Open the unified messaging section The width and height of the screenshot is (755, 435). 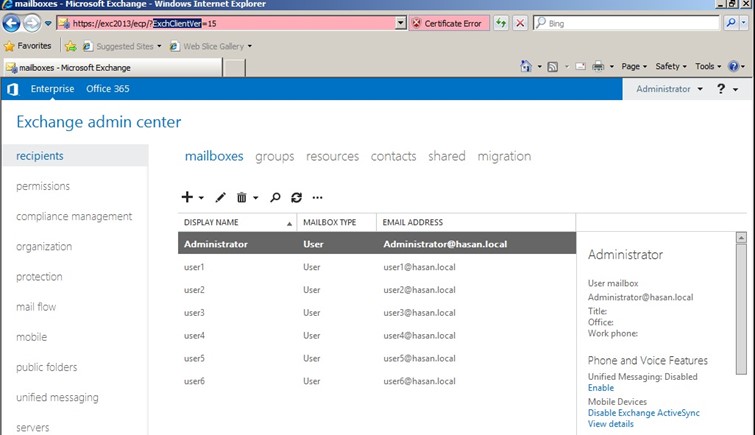[x=57, y=397]
